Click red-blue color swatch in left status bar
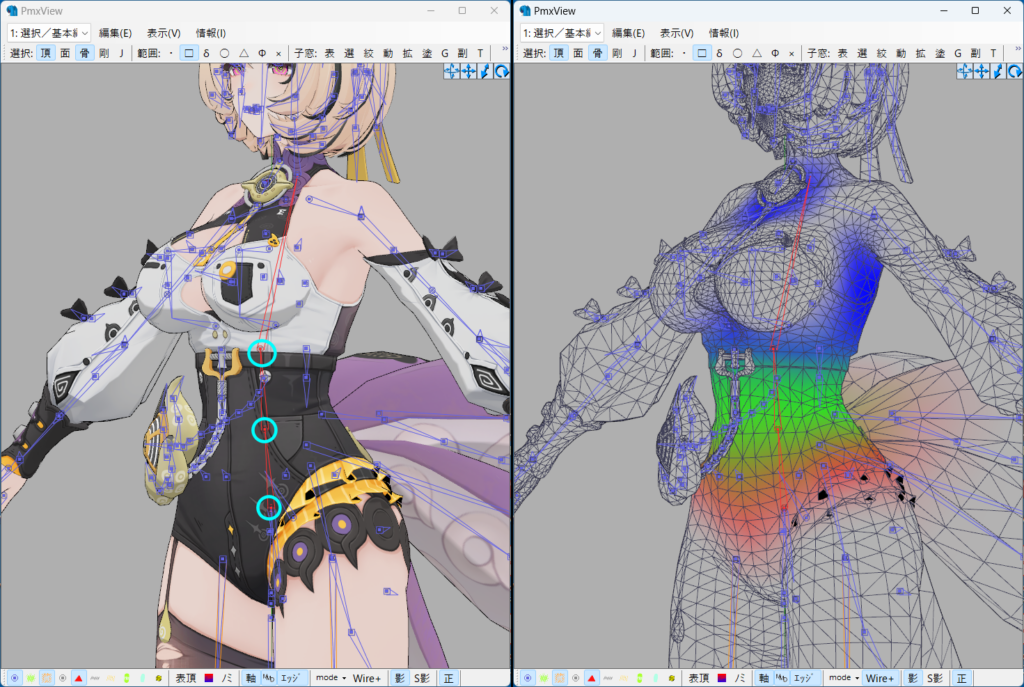Screen dimensions: 1024x687 point(208,677)
